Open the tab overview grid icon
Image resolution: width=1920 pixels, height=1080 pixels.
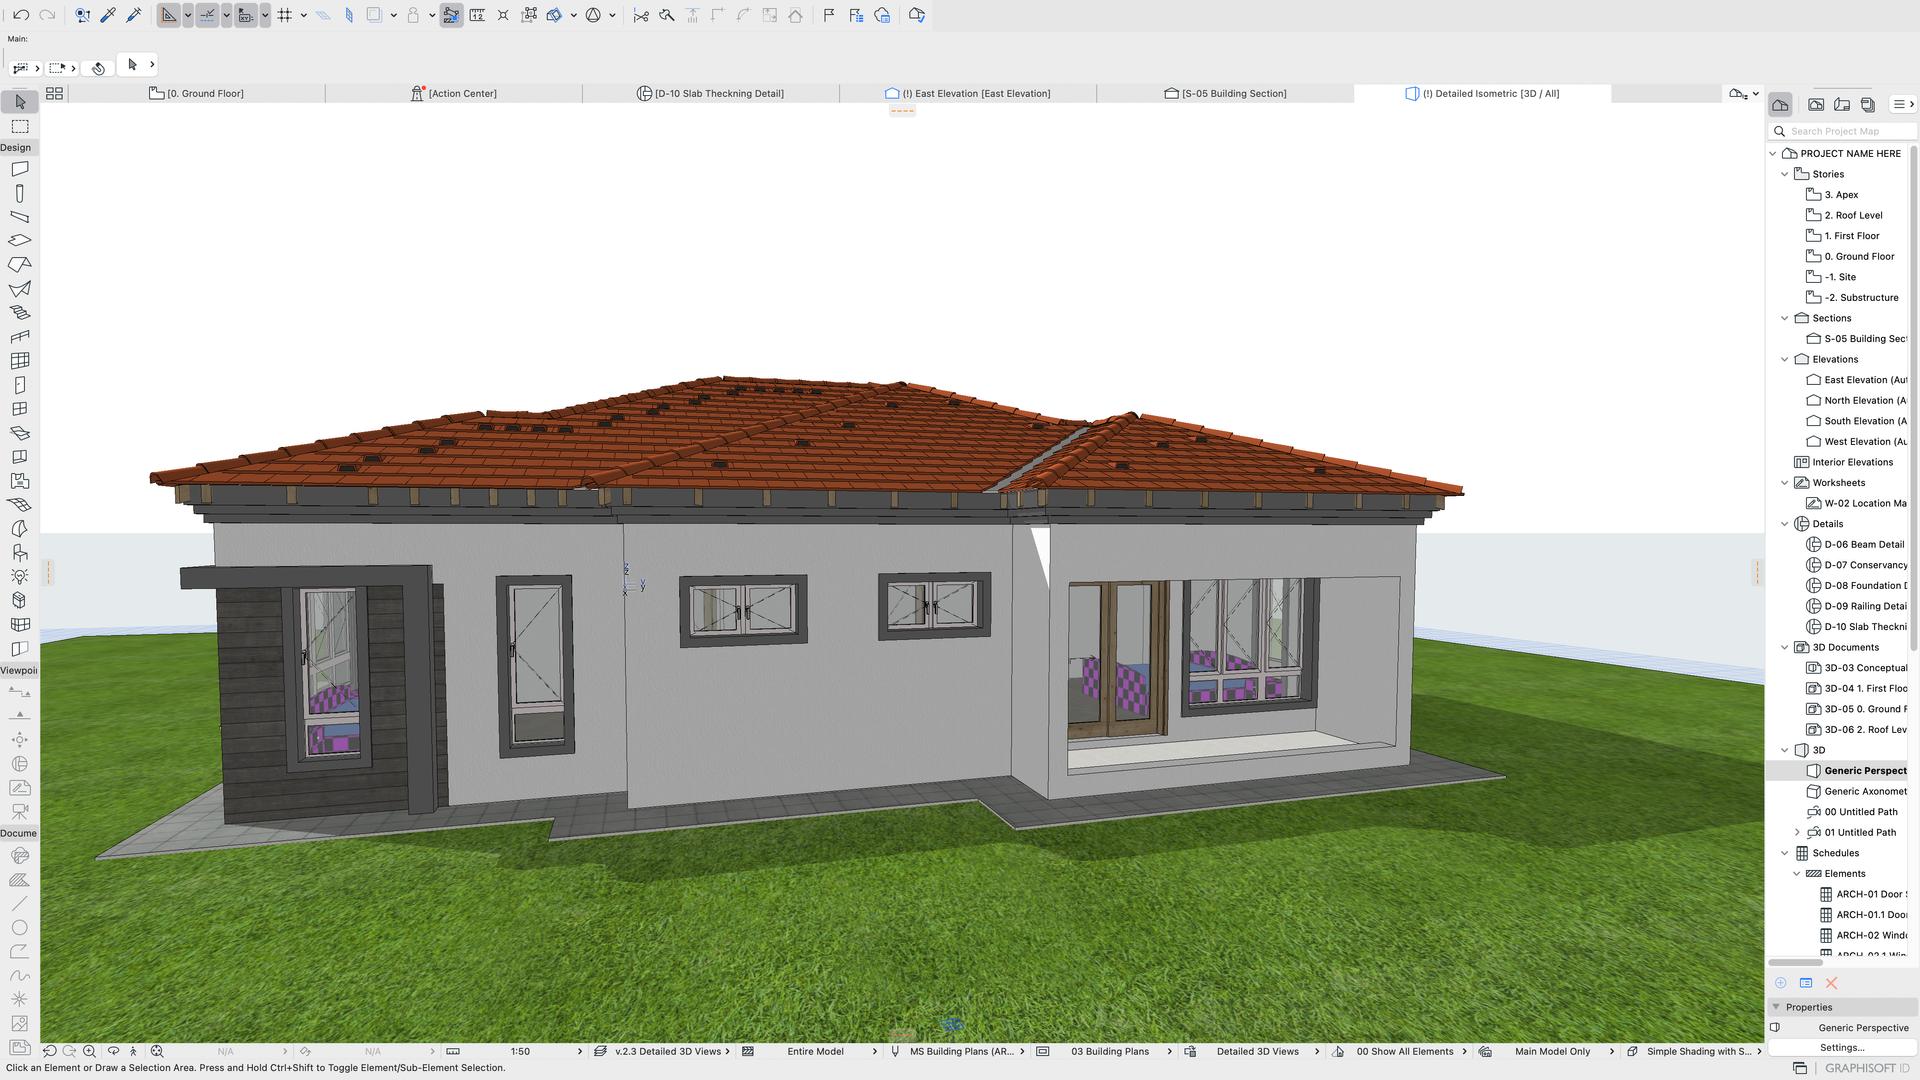click(x=55, y=93)
